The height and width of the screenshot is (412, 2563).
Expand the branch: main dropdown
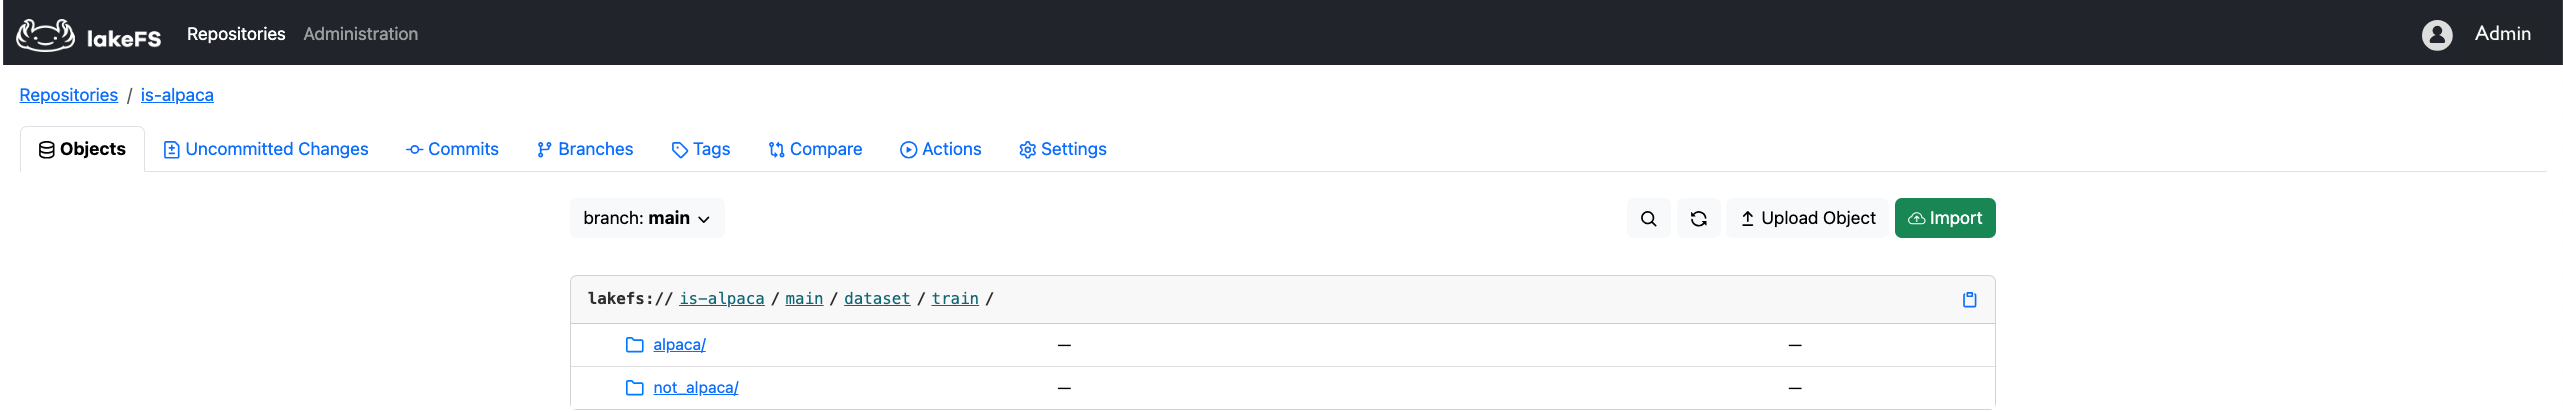[646, 219]
